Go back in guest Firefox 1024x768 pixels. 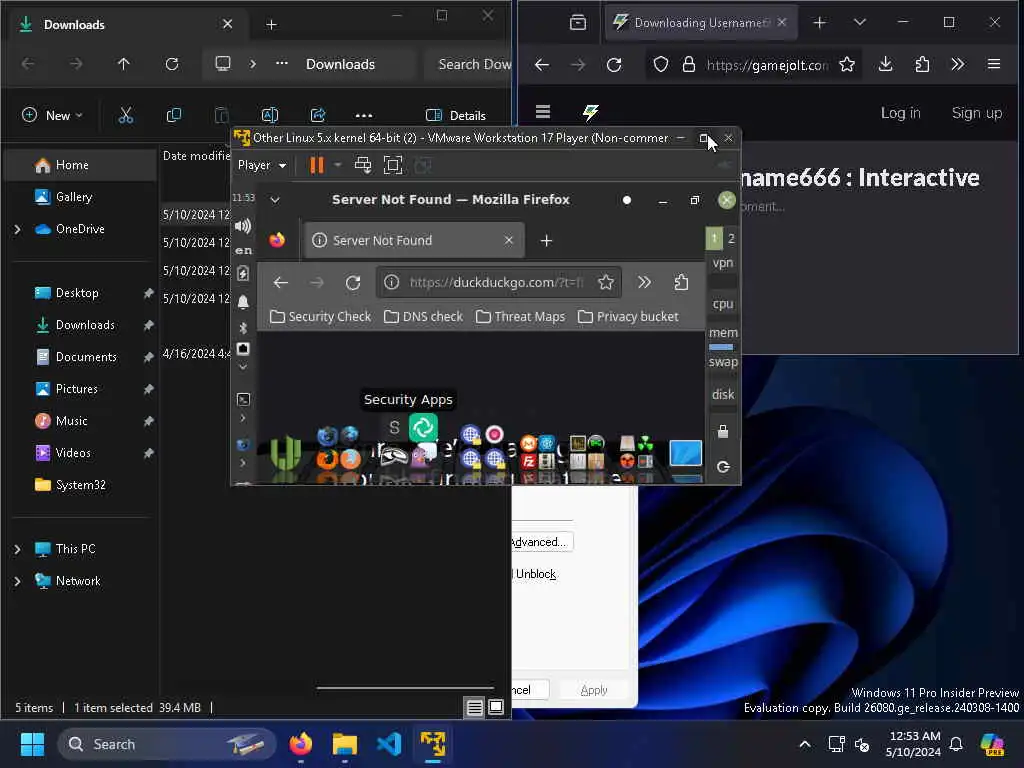(x=281, y=282)
